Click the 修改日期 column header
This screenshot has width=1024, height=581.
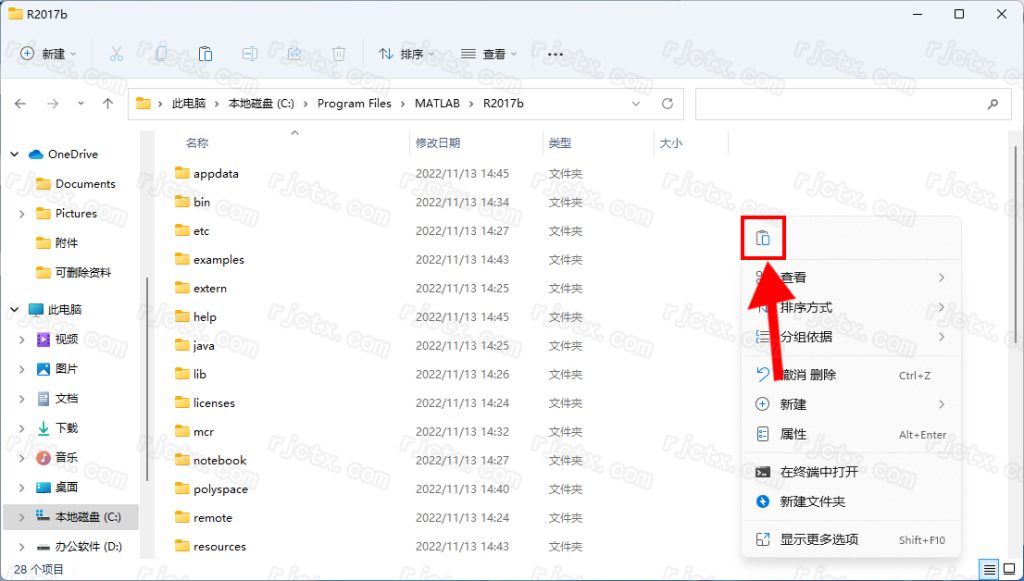438,143
